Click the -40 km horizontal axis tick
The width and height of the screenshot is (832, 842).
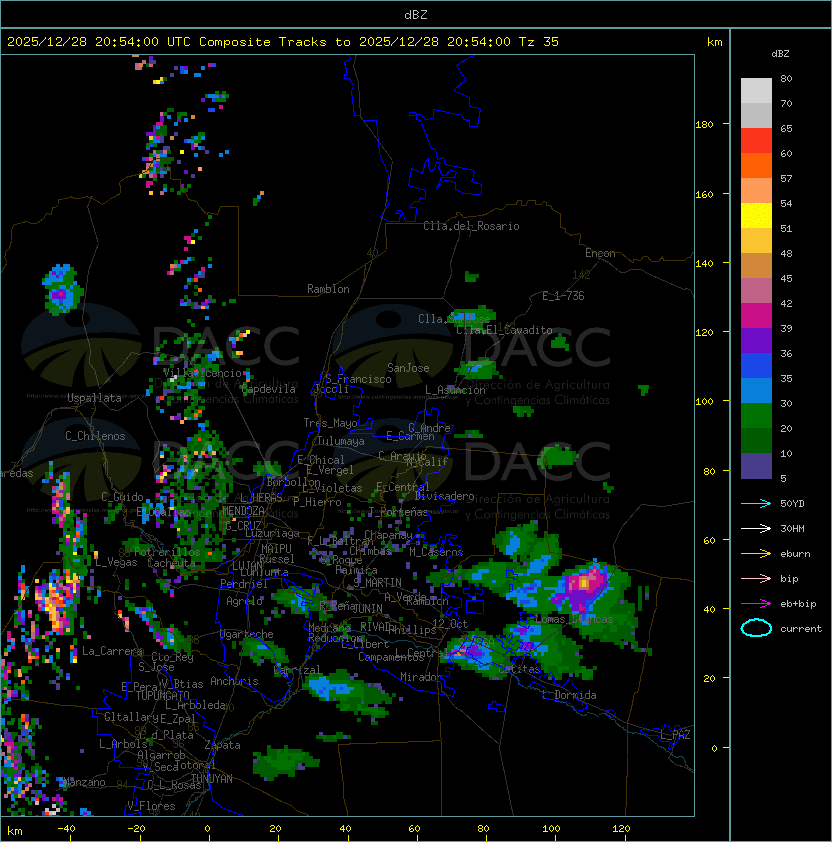coord(66,829)
